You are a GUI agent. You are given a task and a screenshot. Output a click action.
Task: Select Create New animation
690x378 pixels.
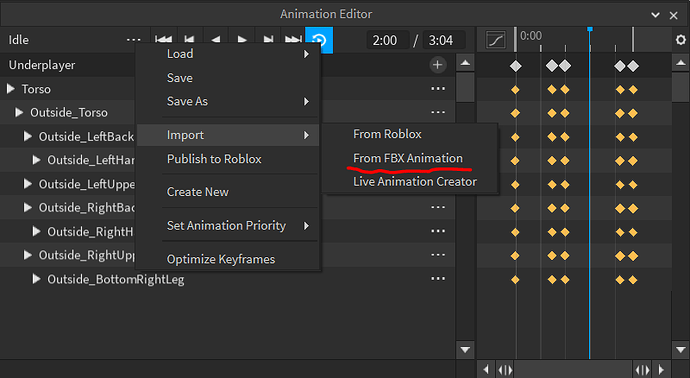(228, 192)
